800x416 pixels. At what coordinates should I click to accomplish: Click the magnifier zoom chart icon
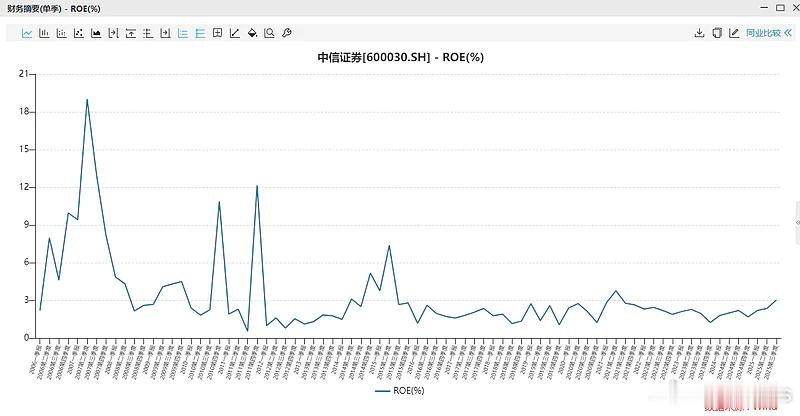click(x=269, y=33)
